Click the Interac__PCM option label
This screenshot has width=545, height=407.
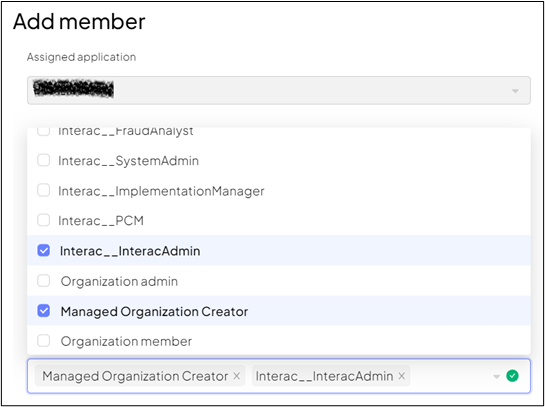[101, 221]
